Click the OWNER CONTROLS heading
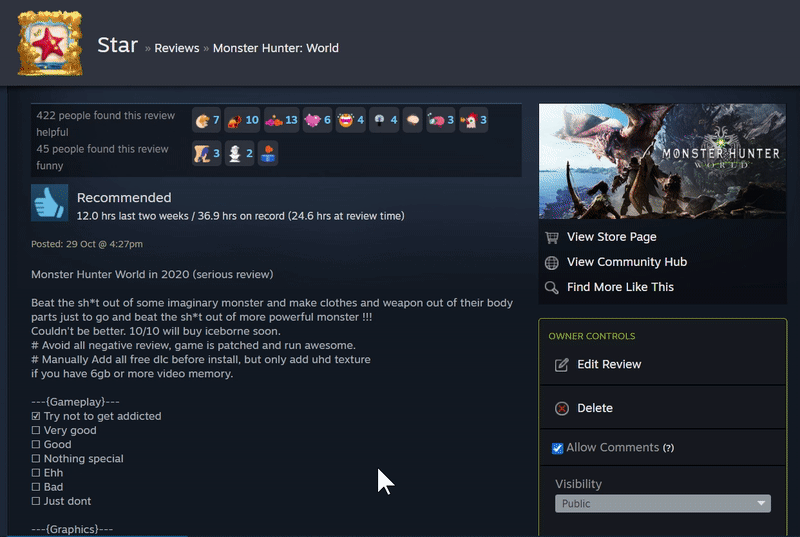This screenshot has height=537, width=800. pyautogui.click(x=592, y=336)
